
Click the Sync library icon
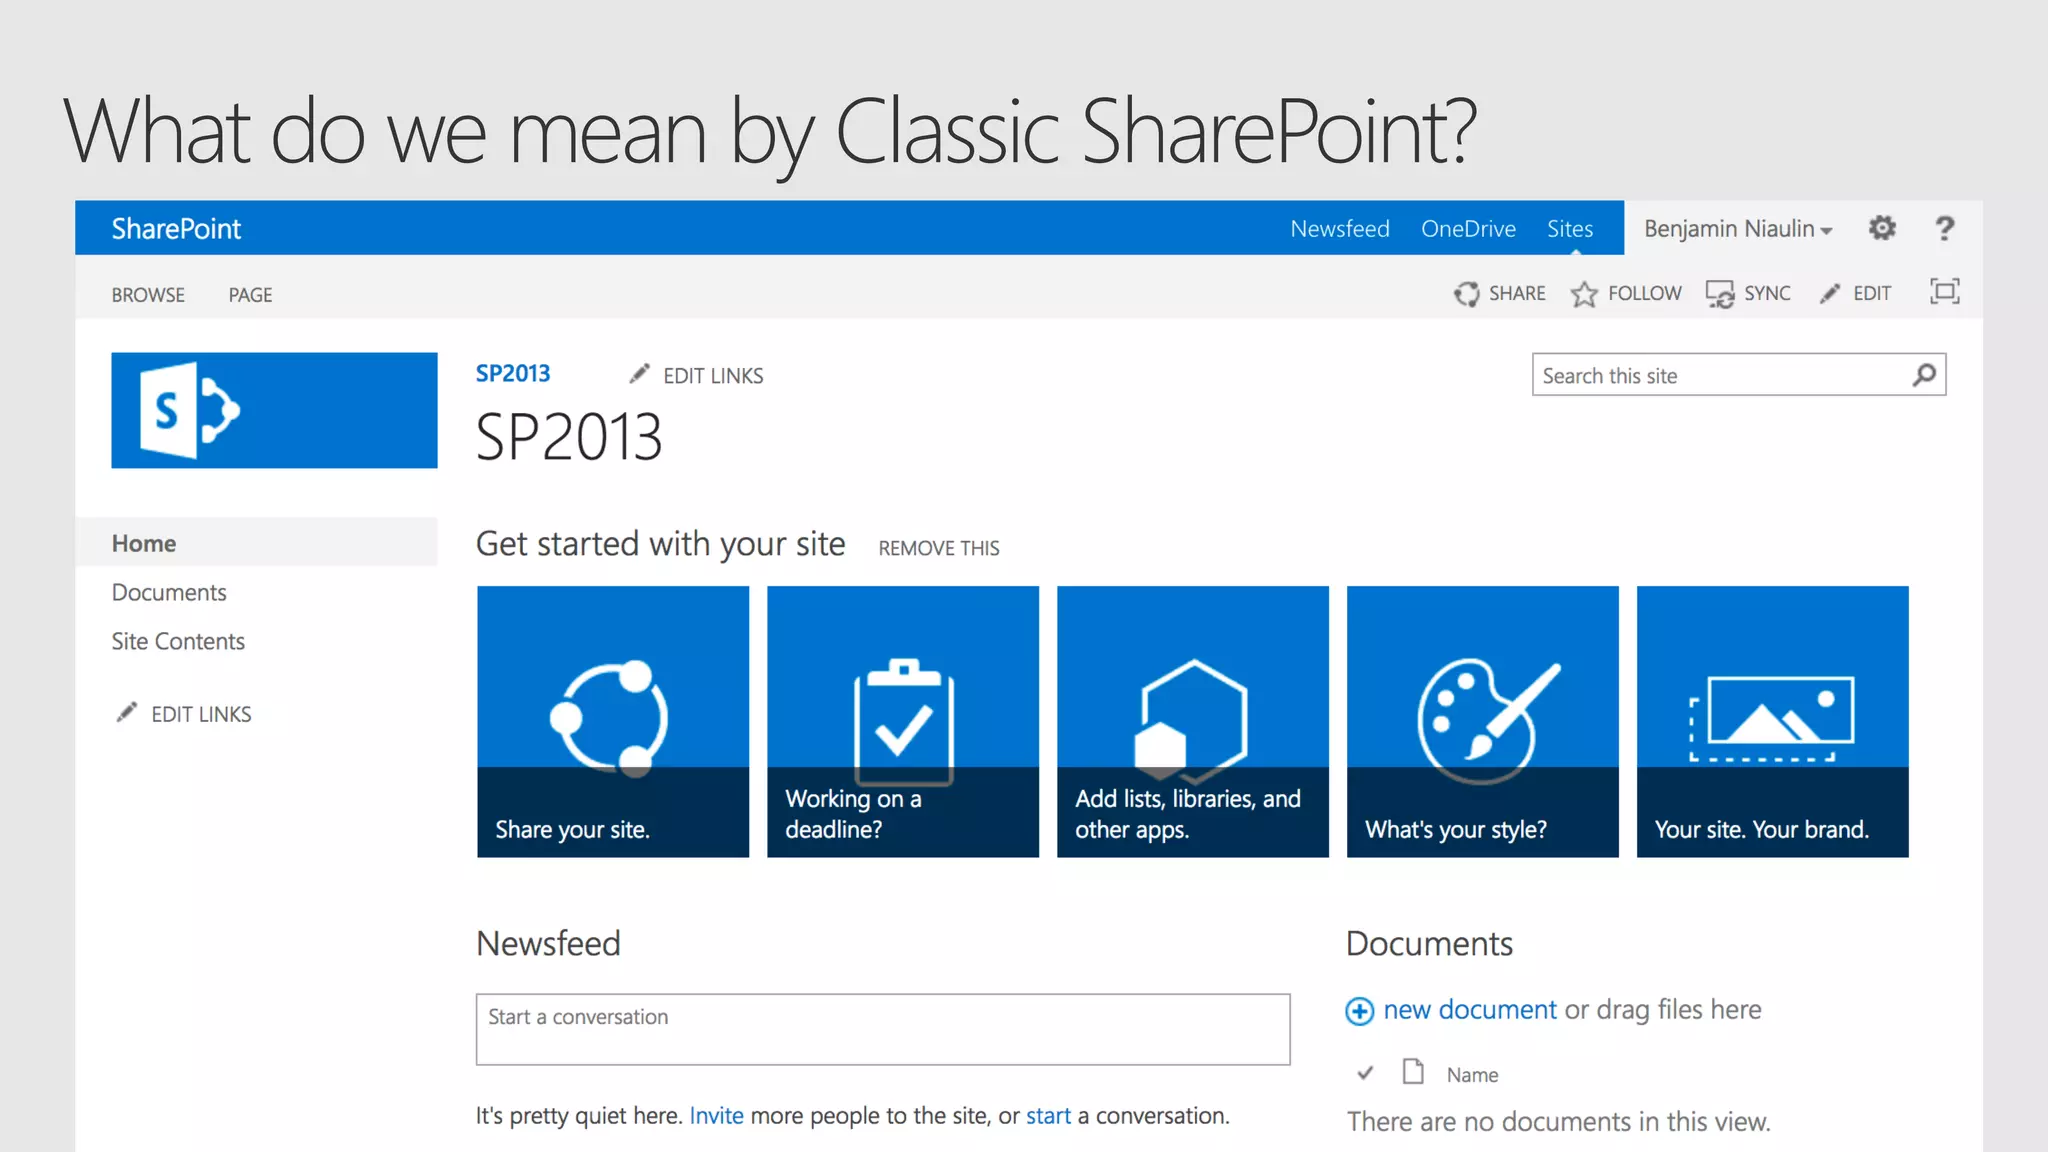coord(1720,294)
